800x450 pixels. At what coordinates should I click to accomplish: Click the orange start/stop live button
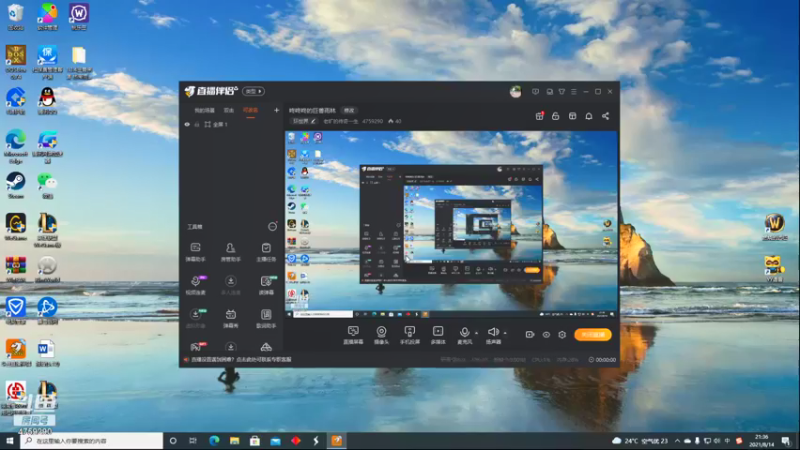[x=592, y=335]
